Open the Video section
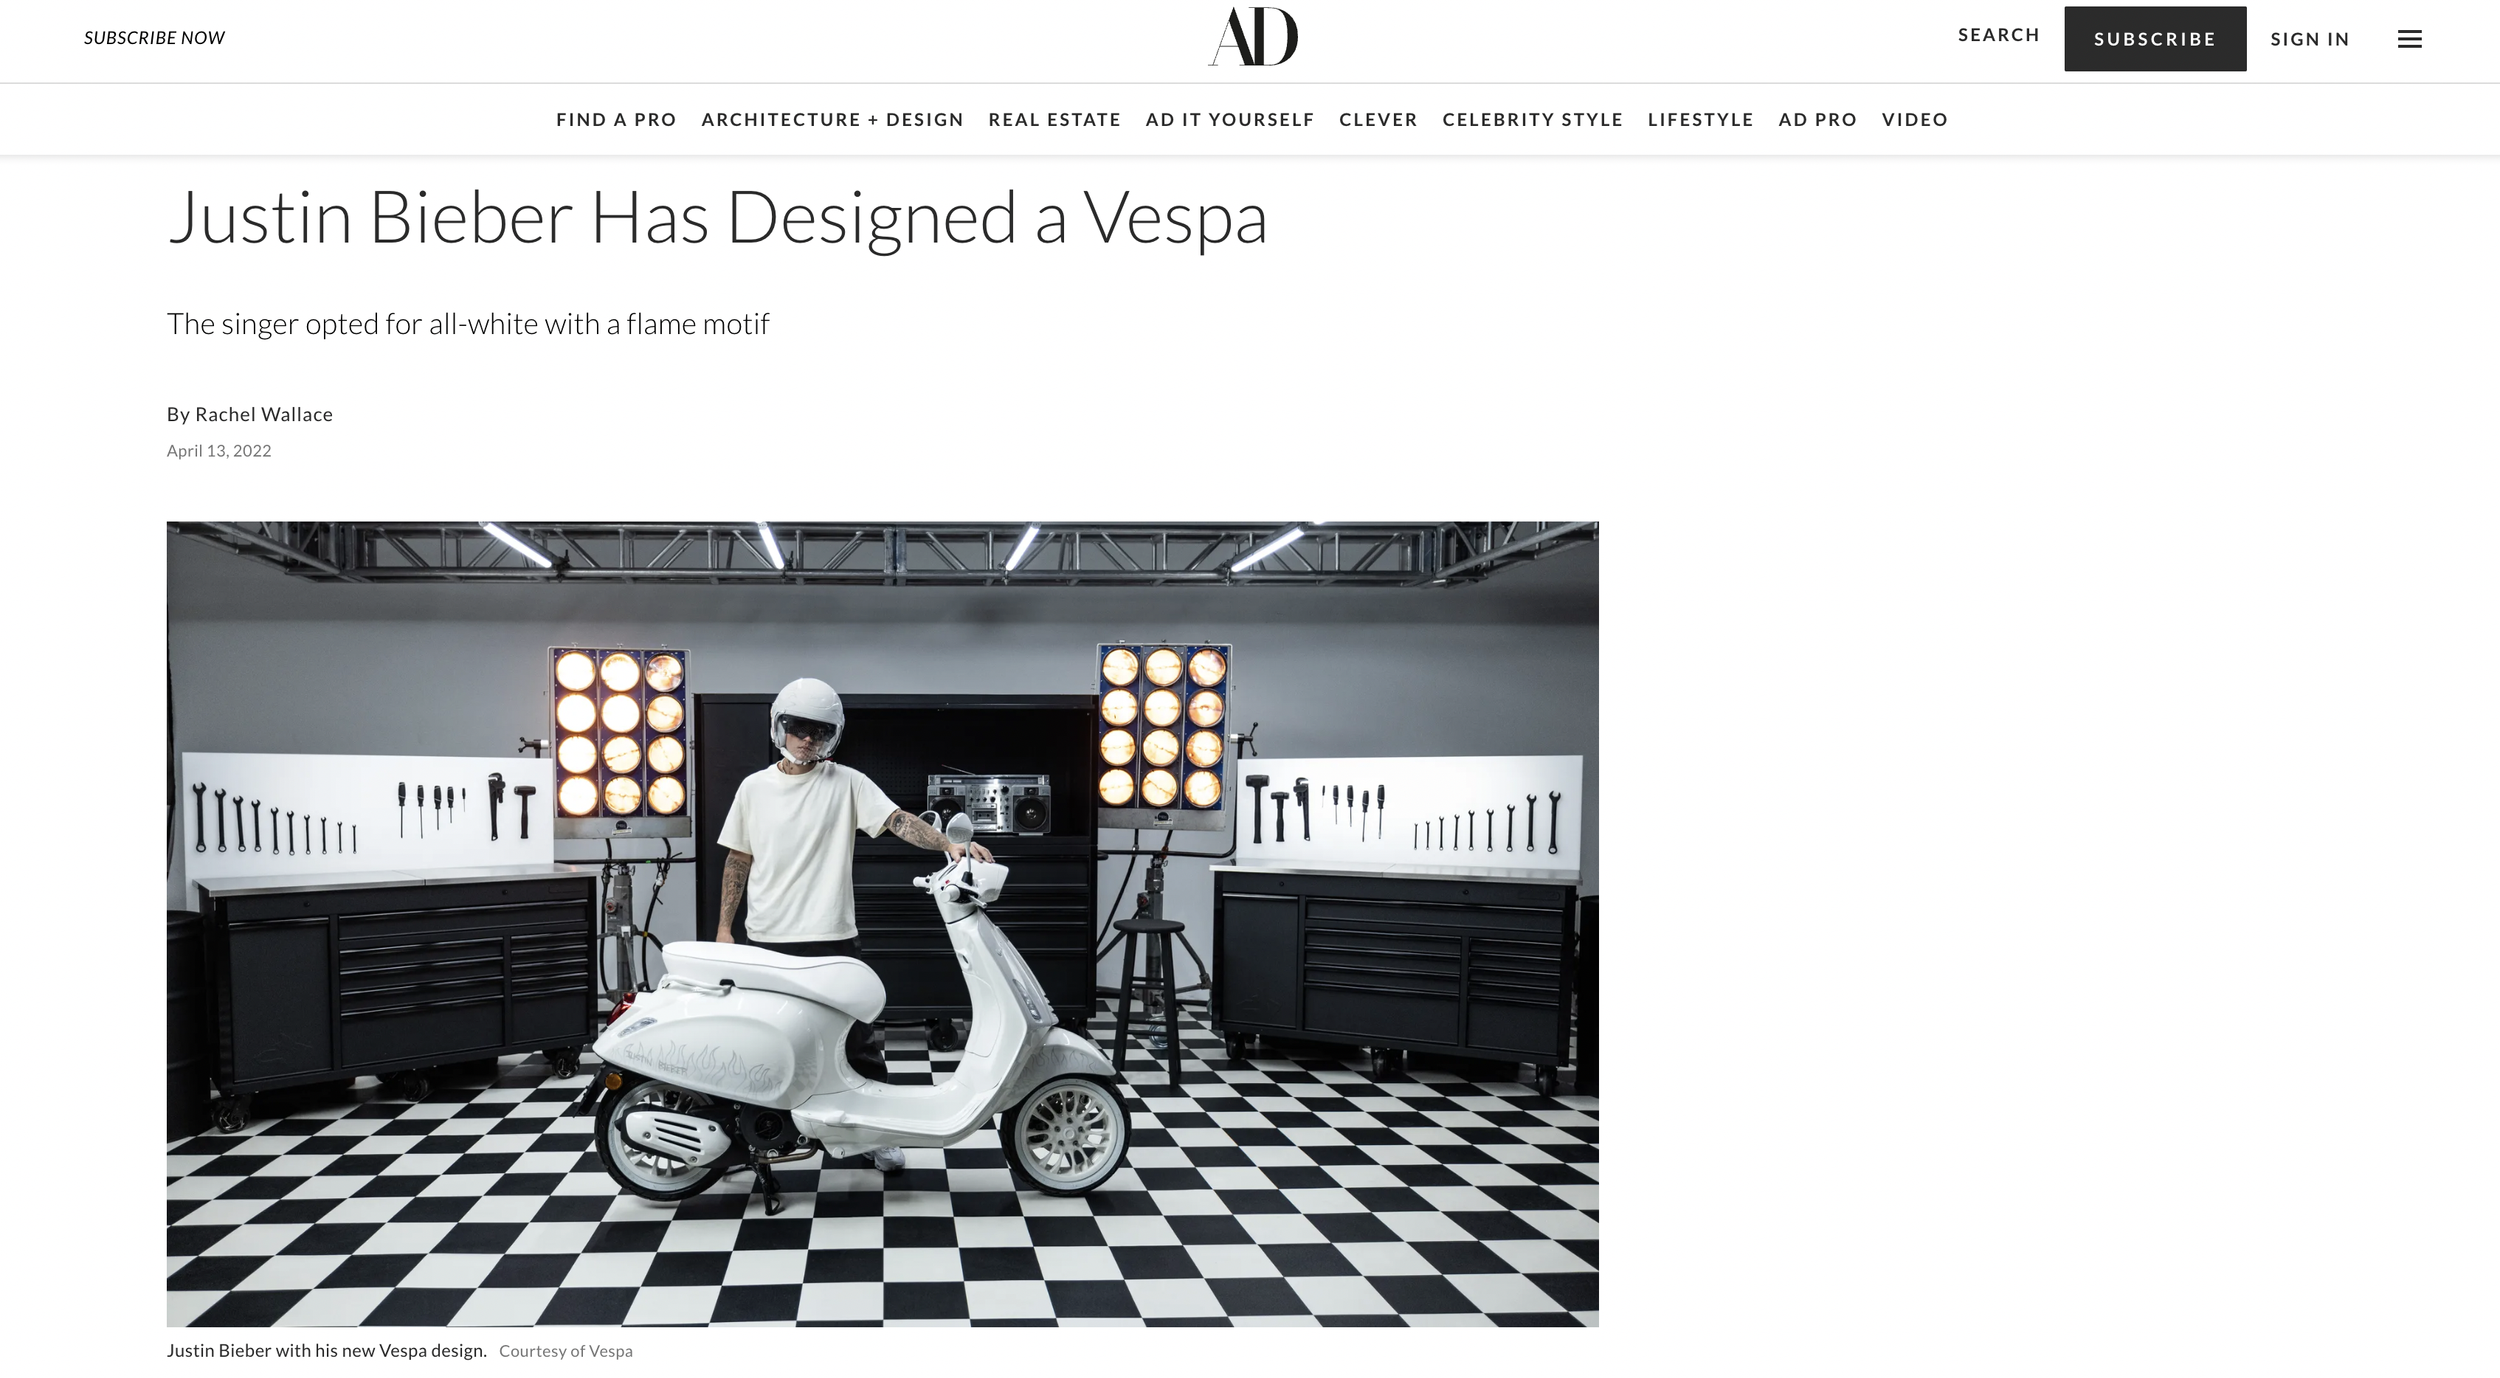This screenshot has height=1378, width=2500. [x=1914, y=120]
